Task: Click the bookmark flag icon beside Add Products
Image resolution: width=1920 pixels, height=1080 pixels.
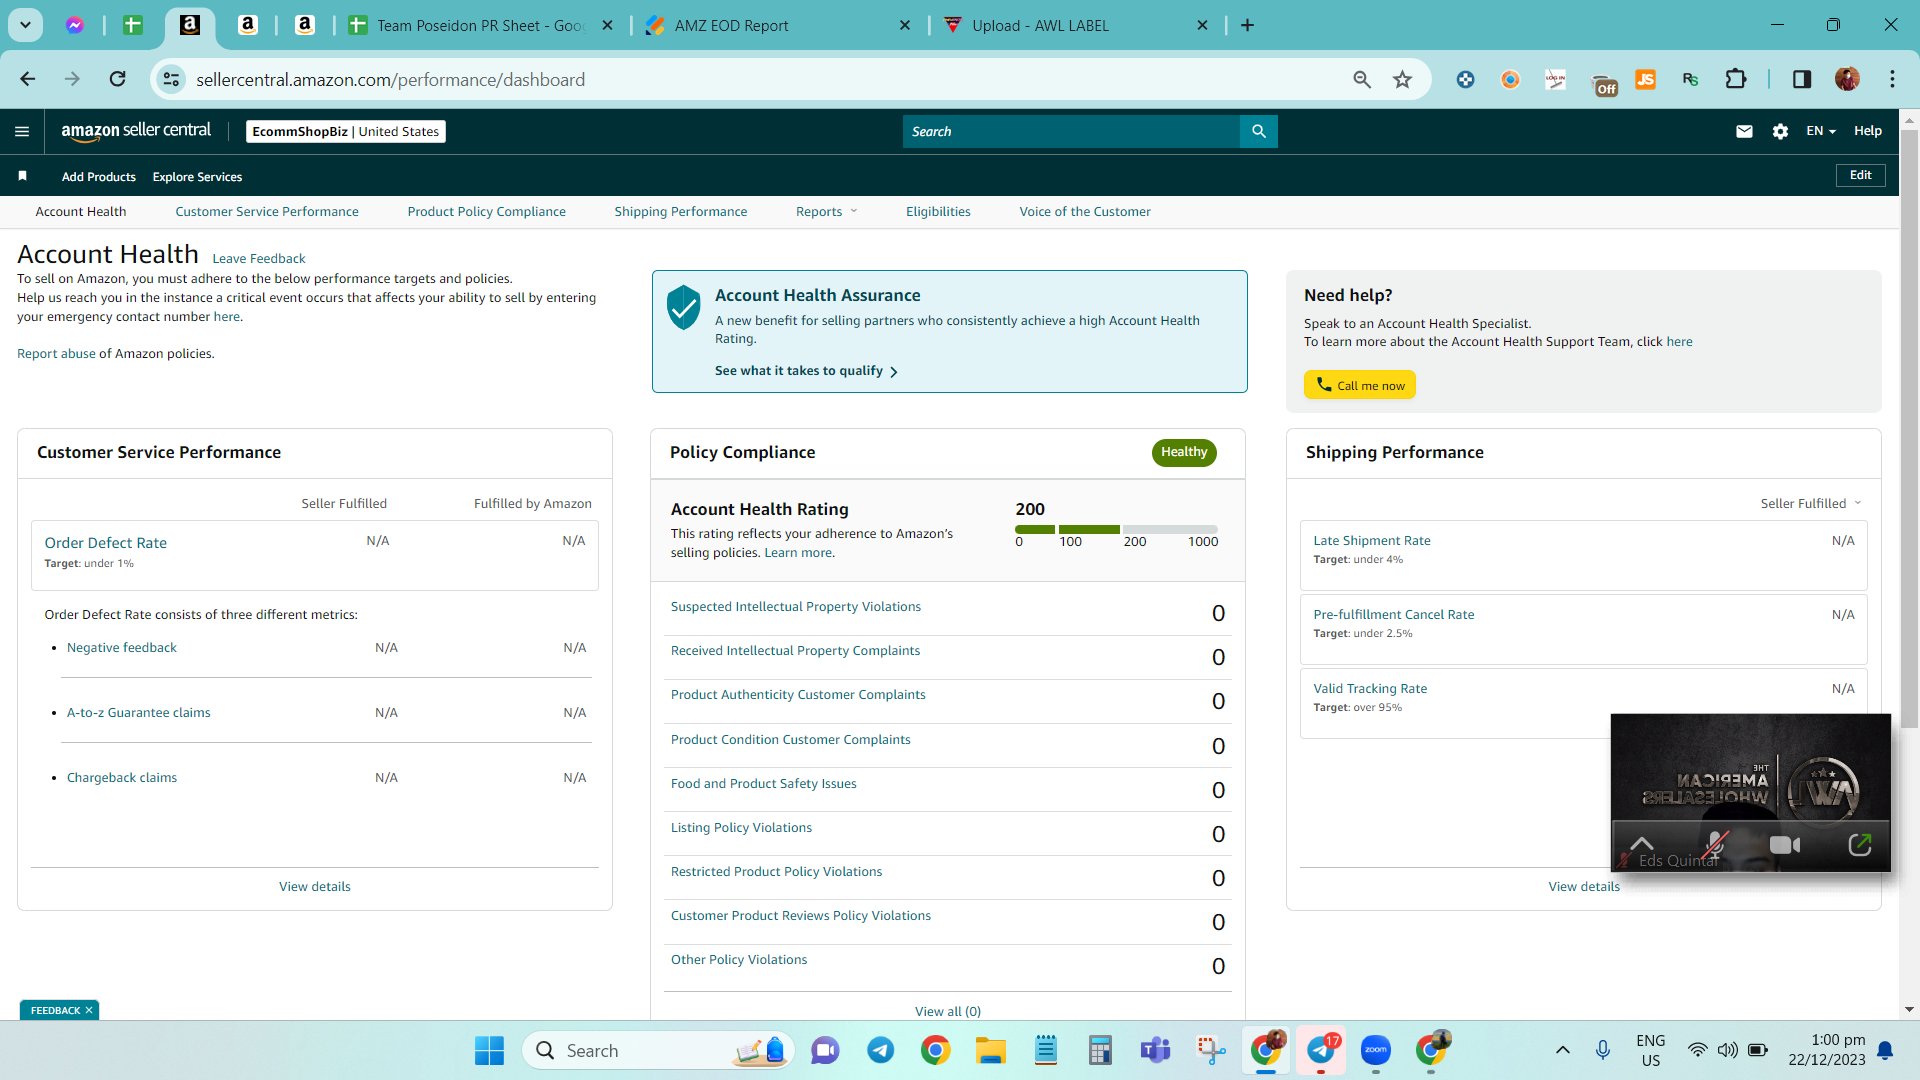Action: pyautogui.click(x=22, y=176)
